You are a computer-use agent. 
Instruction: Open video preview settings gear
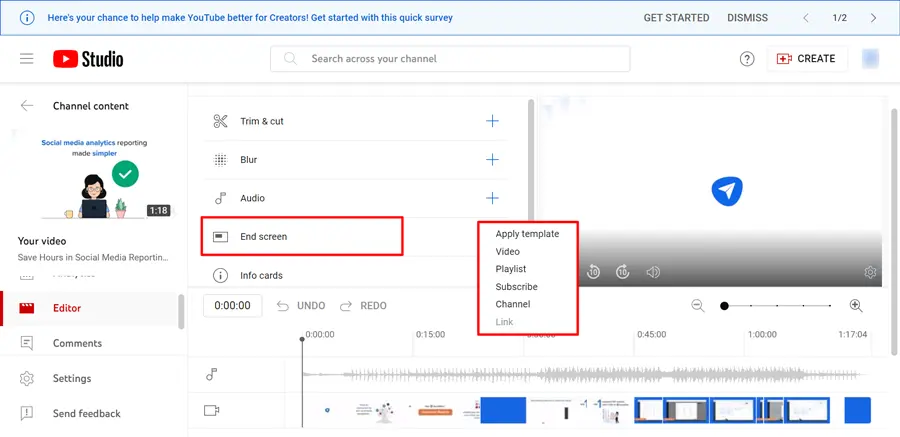[x=870, y=272]
